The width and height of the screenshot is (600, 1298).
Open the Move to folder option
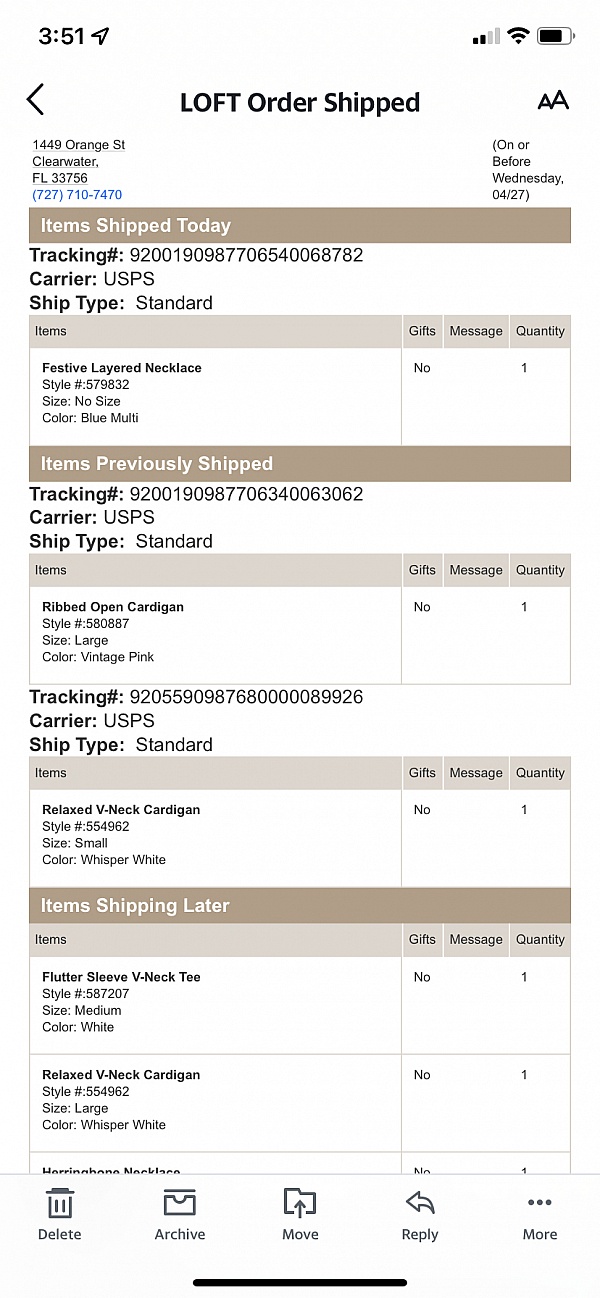coord(300,1215)
